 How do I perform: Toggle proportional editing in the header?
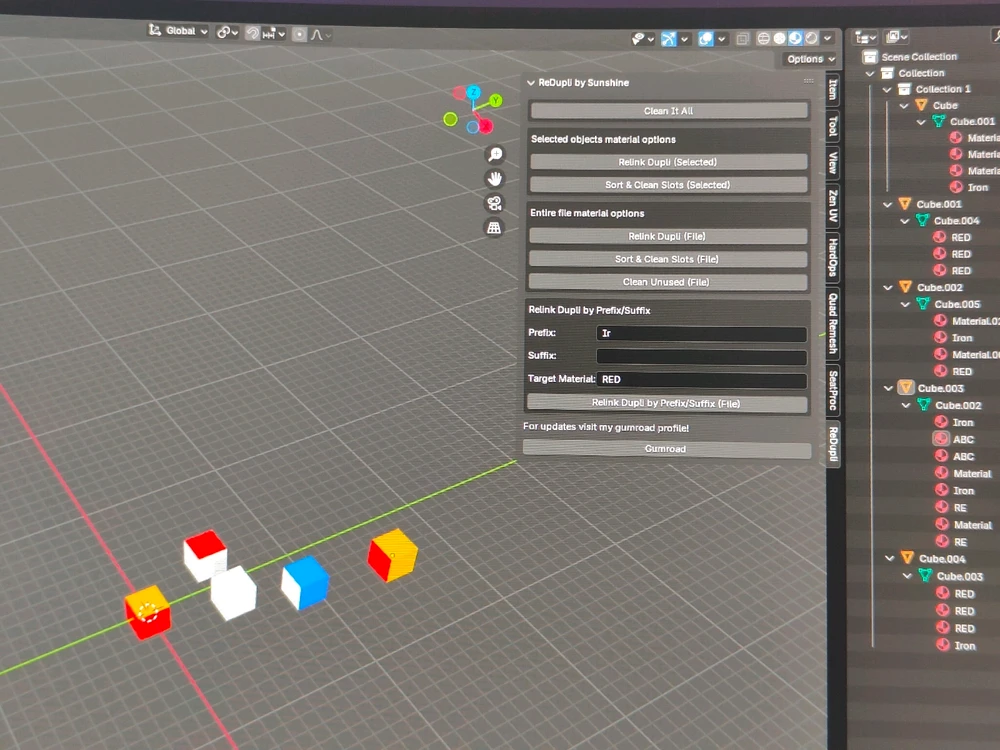coord(299,33)
